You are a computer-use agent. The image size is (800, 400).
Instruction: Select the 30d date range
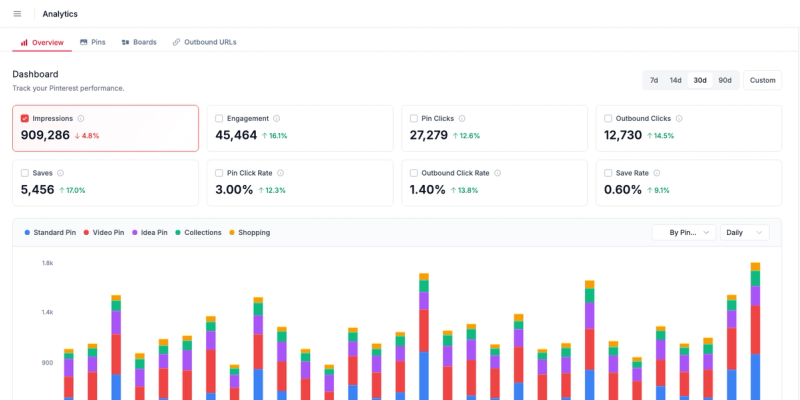(700, 80)
